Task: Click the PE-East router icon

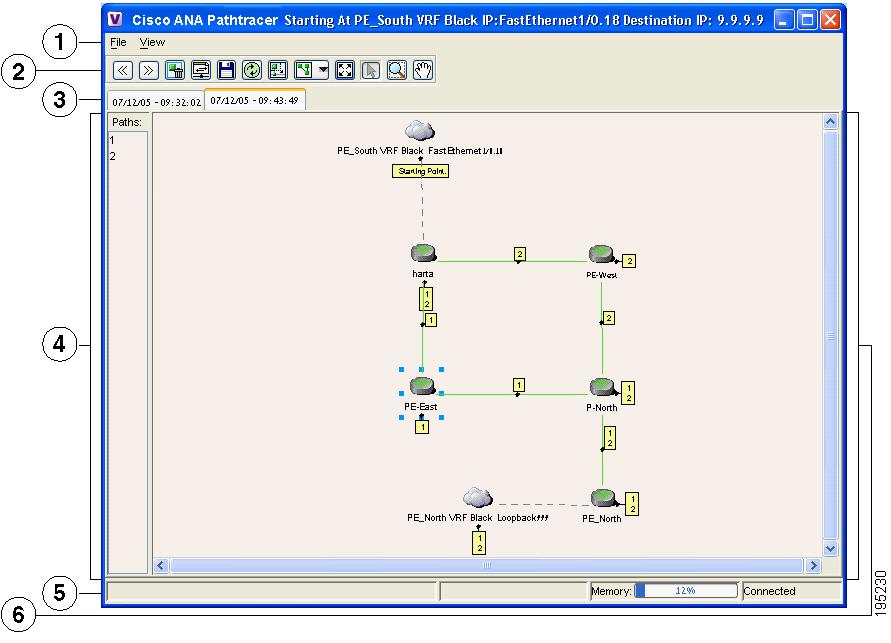Action: click(x=422, y=386)
